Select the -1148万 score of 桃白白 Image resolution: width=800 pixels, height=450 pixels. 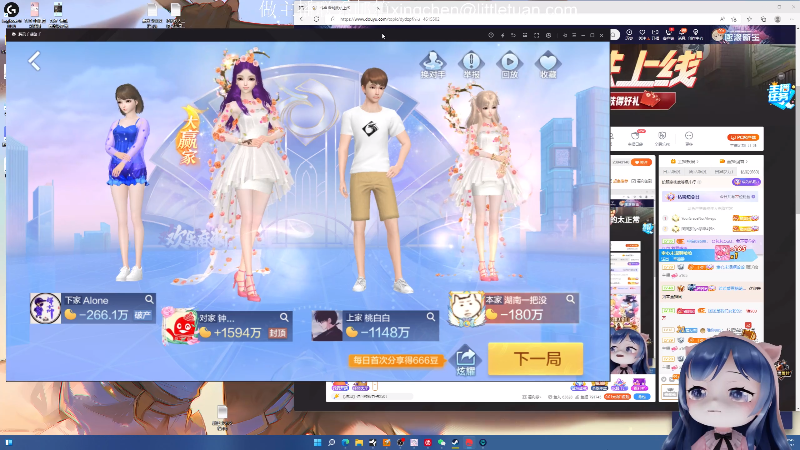pos(385,333)
